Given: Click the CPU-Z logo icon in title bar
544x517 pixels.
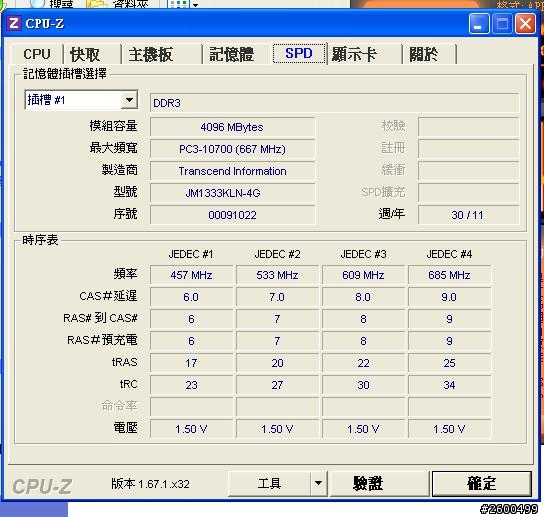Looking at the screenshot, I should coord(14,24).
